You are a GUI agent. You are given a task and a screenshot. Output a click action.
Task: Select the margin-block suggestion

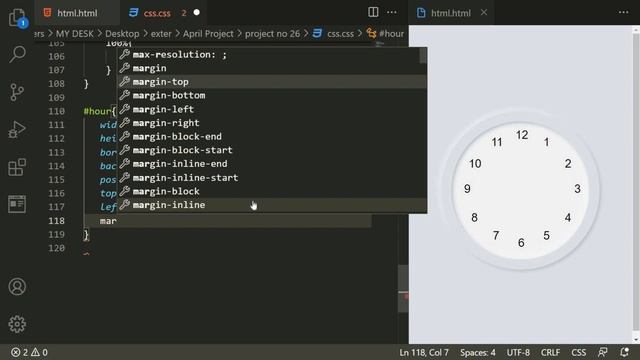point(272,191)
